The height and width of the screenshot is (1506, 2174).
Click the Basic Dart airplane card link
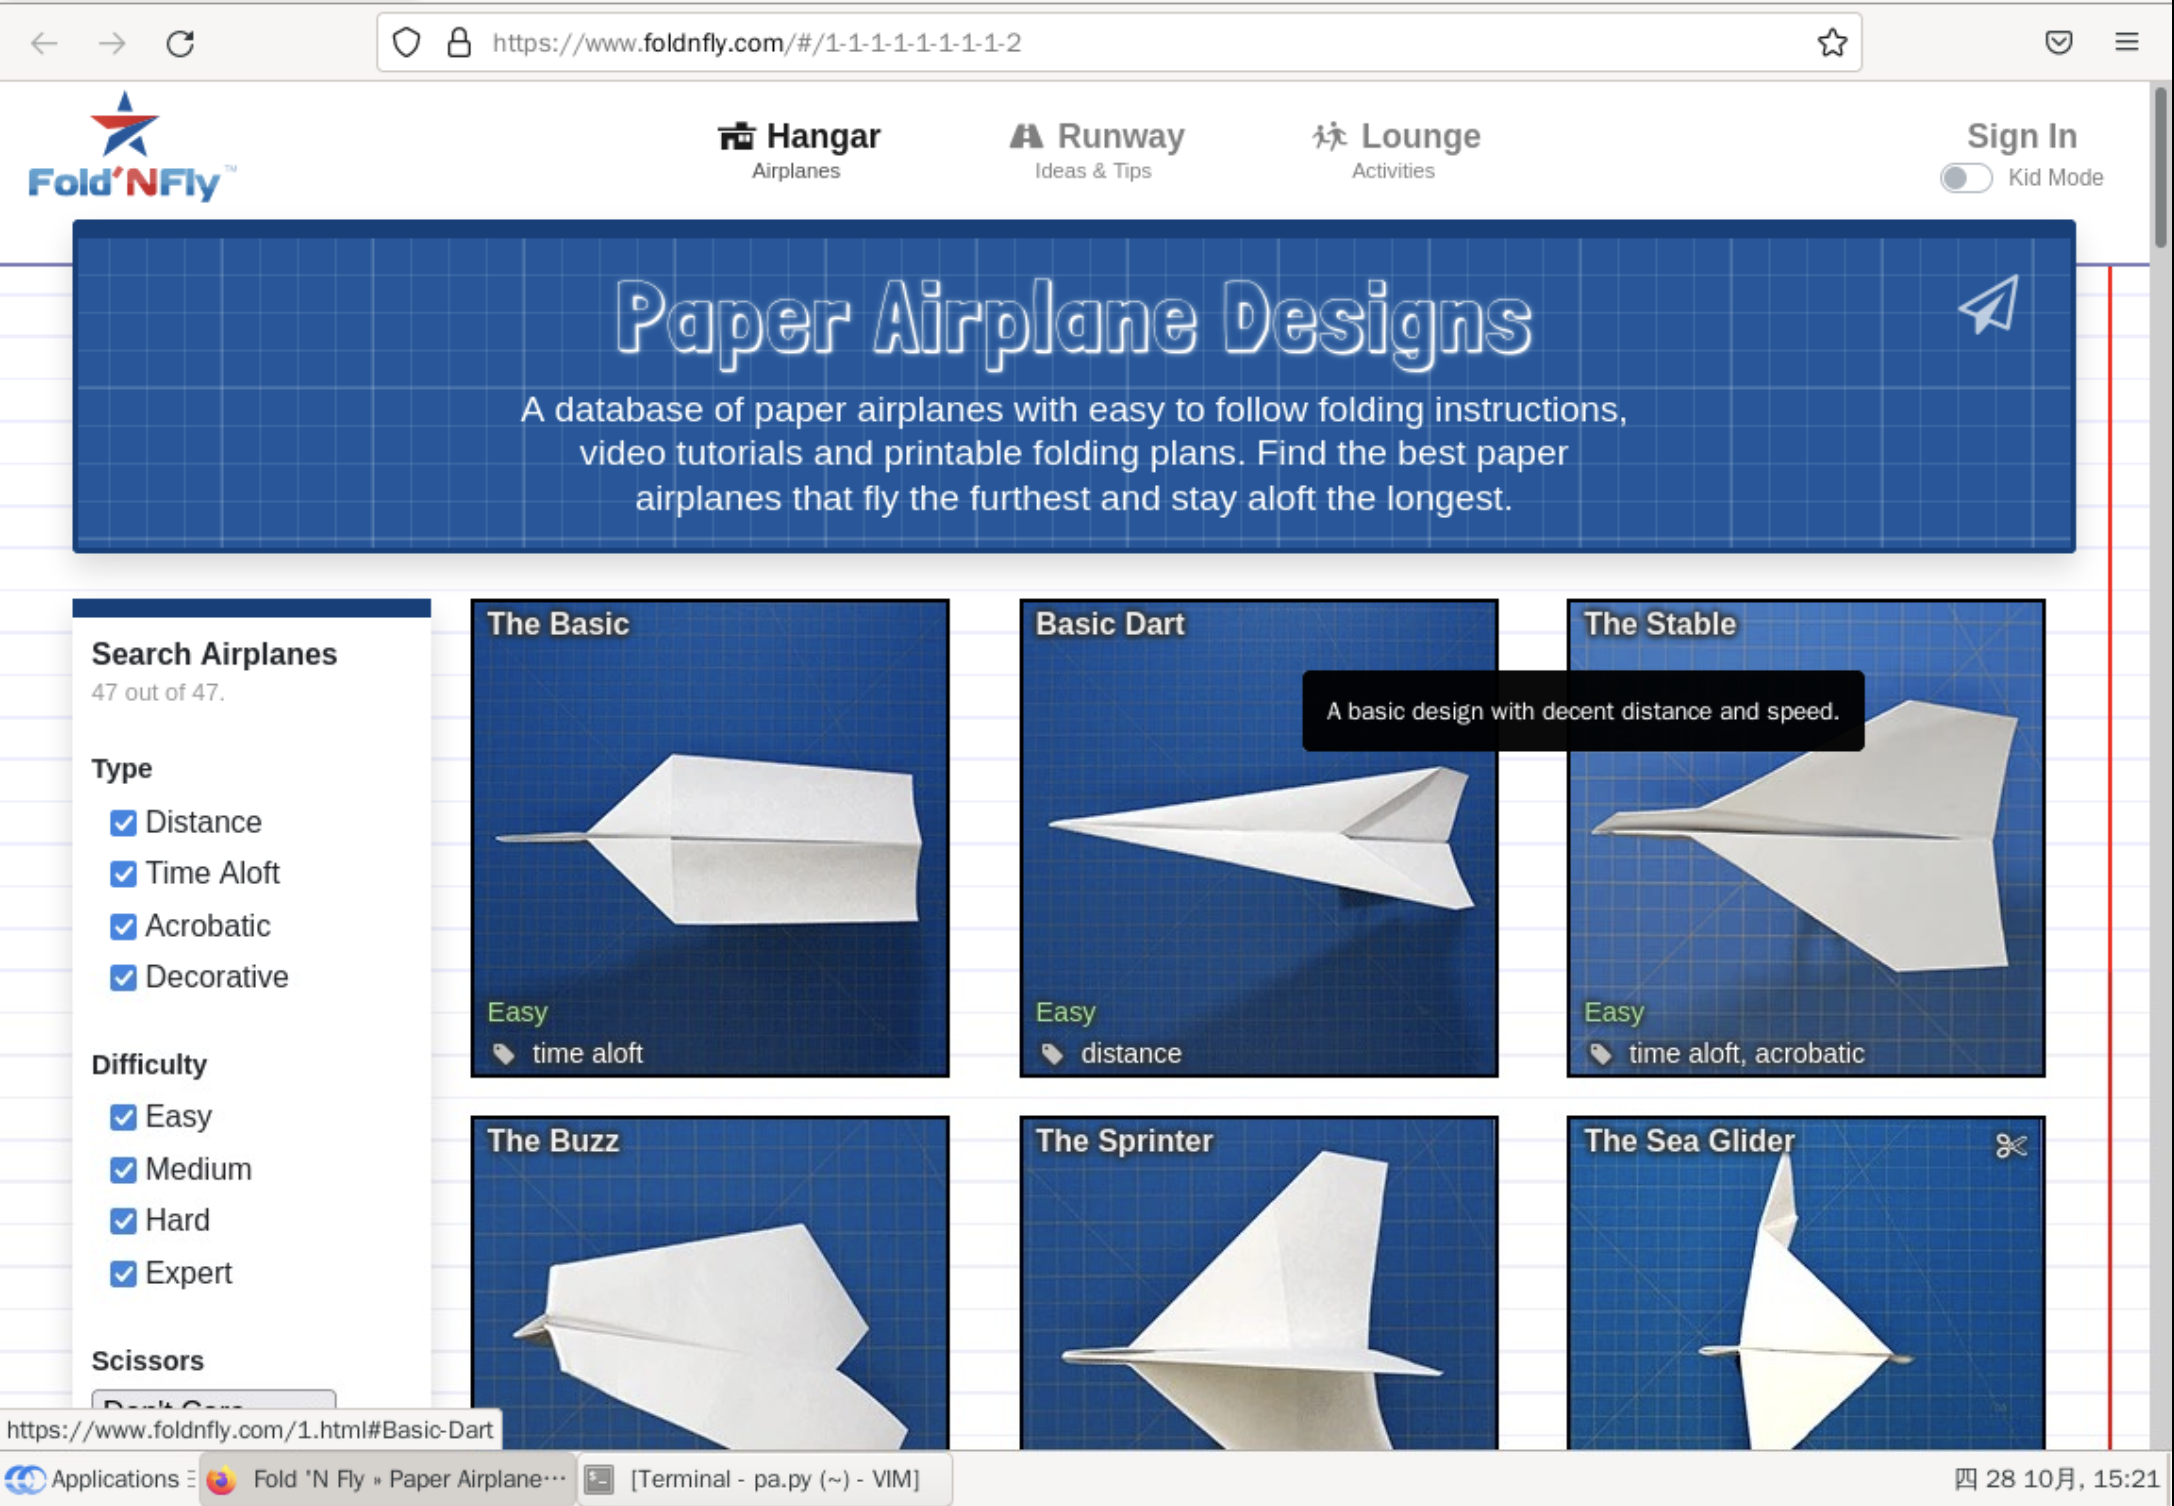[1259, 839]
